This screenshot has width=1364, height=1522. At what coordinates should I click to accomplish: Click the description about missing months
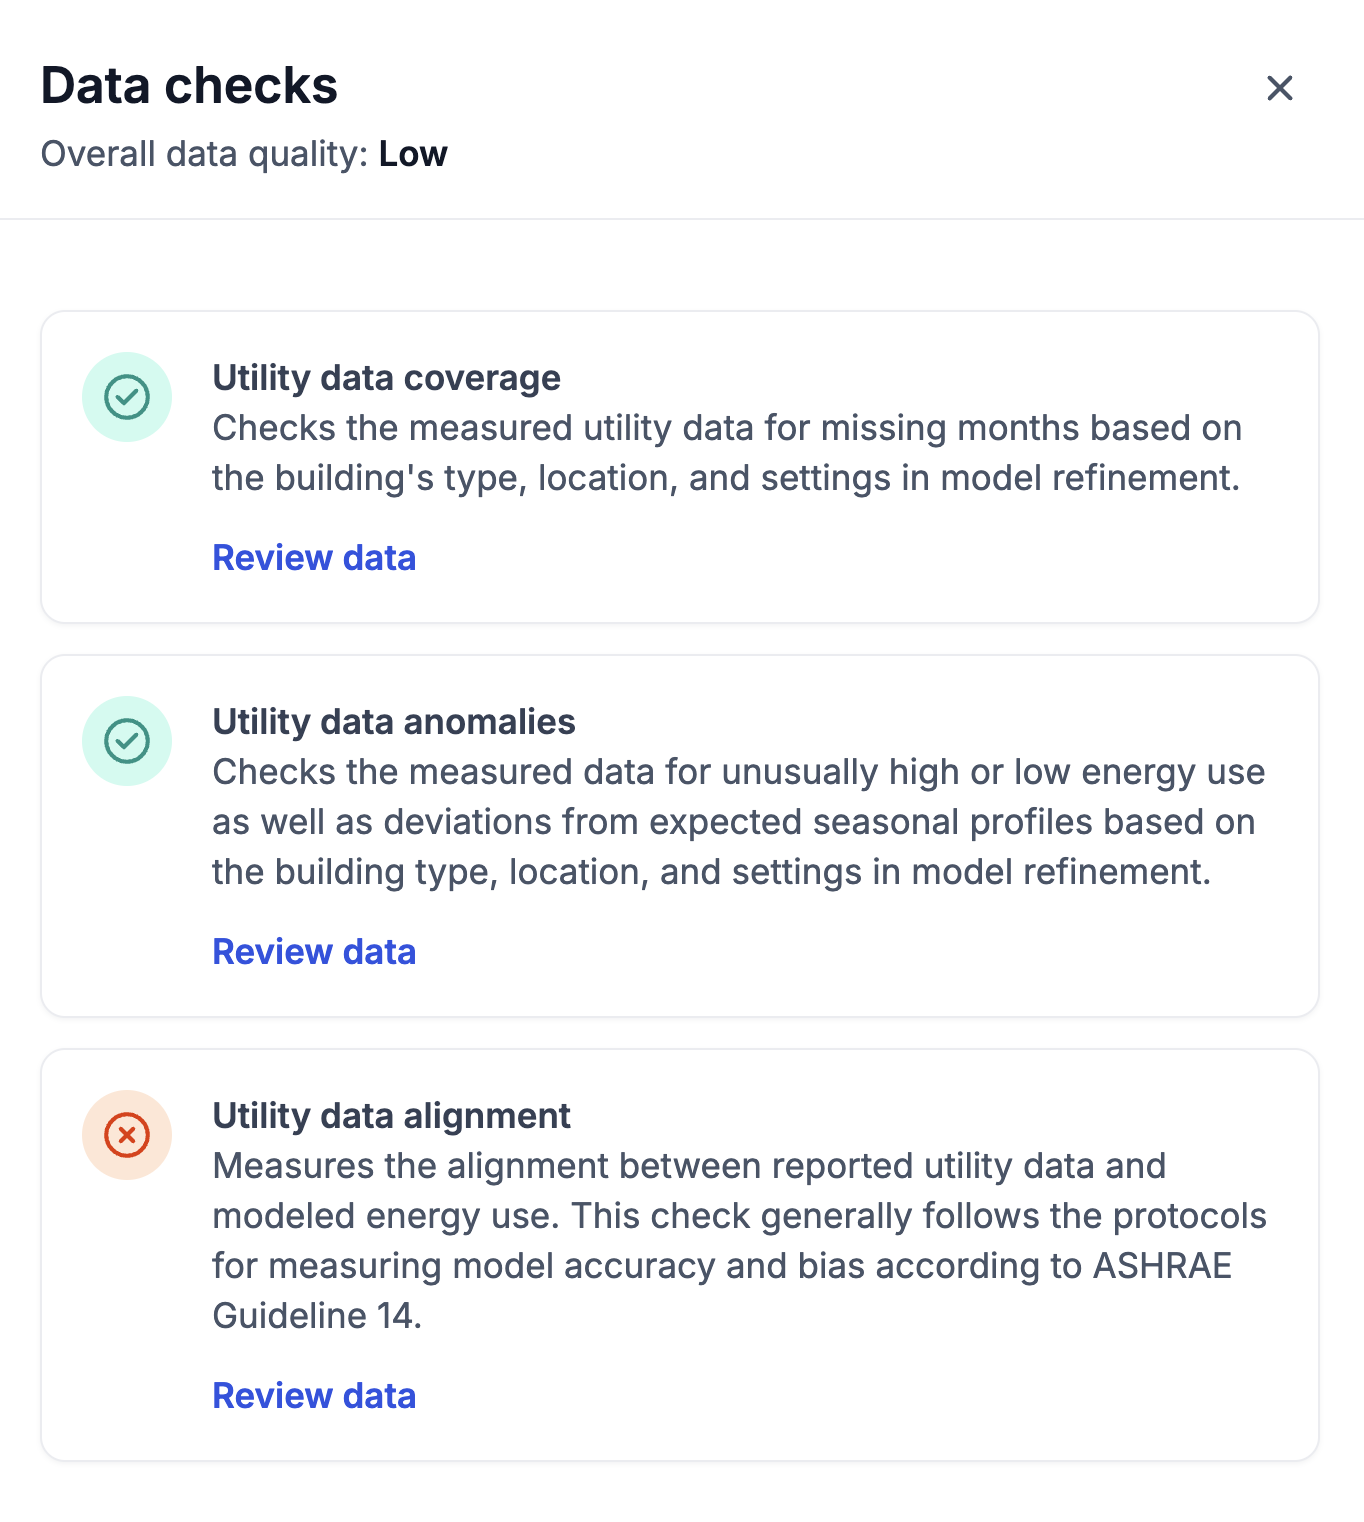[727, 453]
